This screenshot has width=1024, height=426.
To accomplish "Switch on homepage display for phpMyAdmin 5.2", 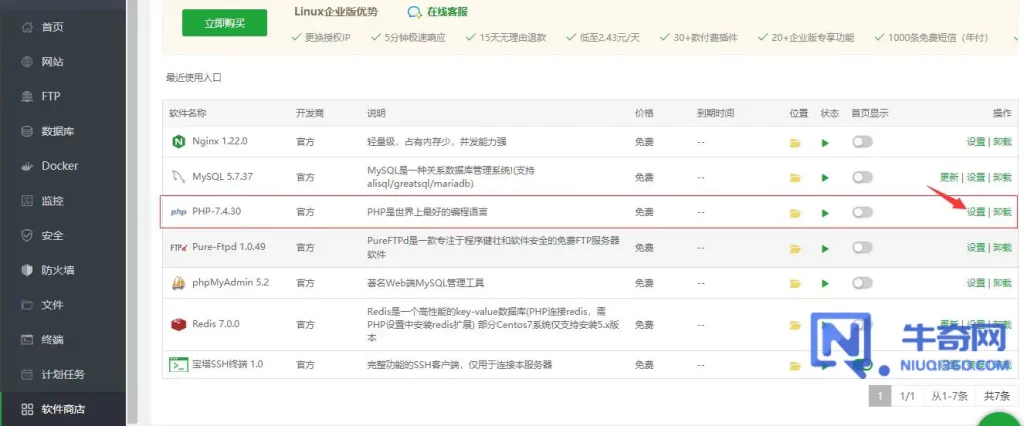I will [x=862, y=282].
